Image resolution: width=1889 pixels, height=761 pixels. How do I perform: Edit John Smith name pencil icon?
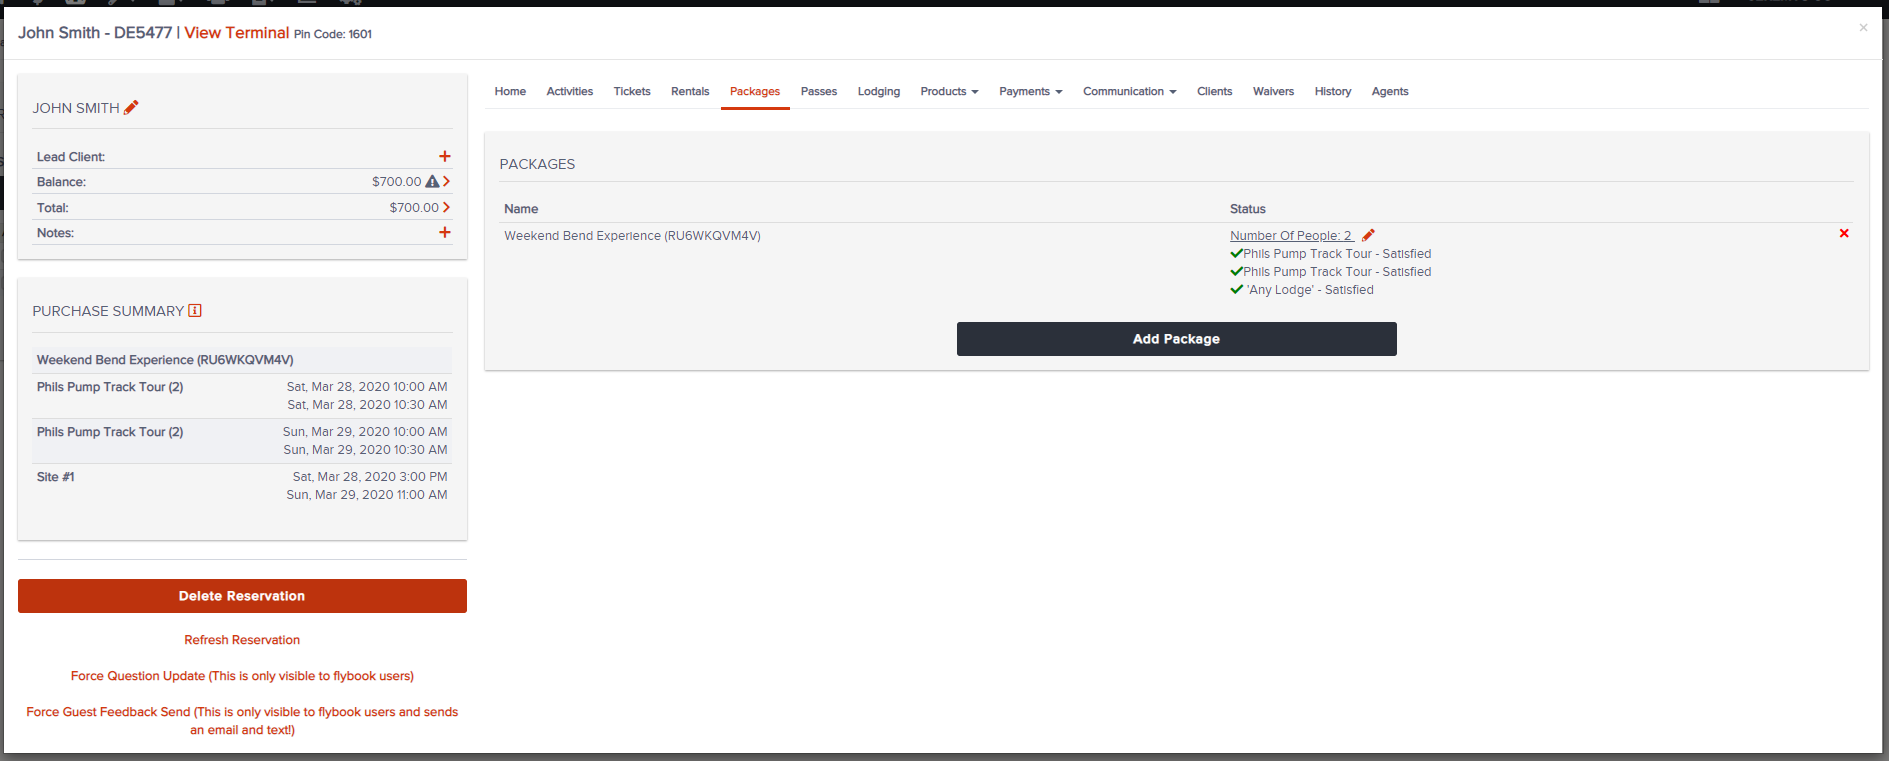pyautogui.click(x=131, y=107)
